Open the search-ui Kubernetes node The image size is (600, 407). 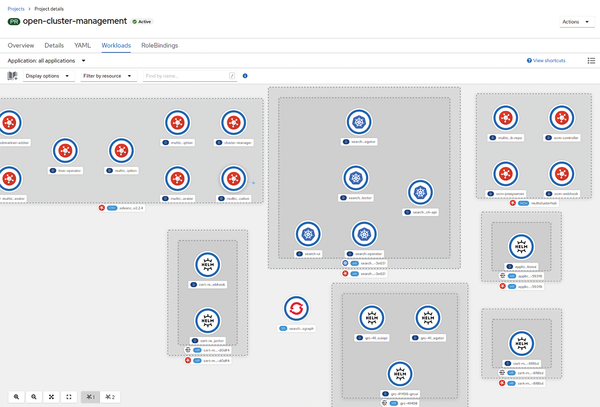click(x=308, y=234)
